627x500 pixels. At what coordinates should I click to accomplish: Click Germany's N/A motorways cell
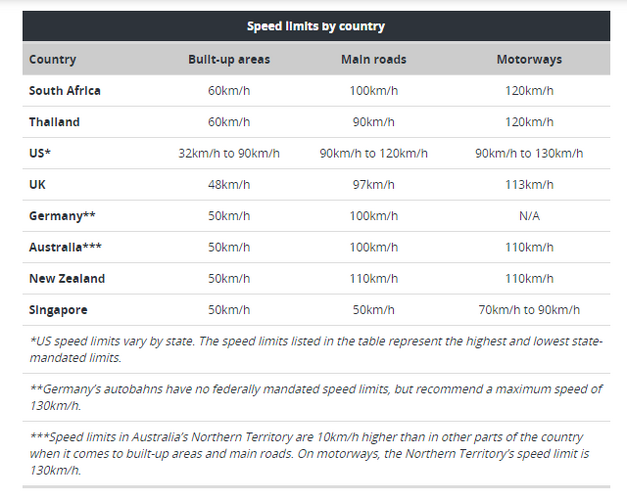click(x=529, y=216)
